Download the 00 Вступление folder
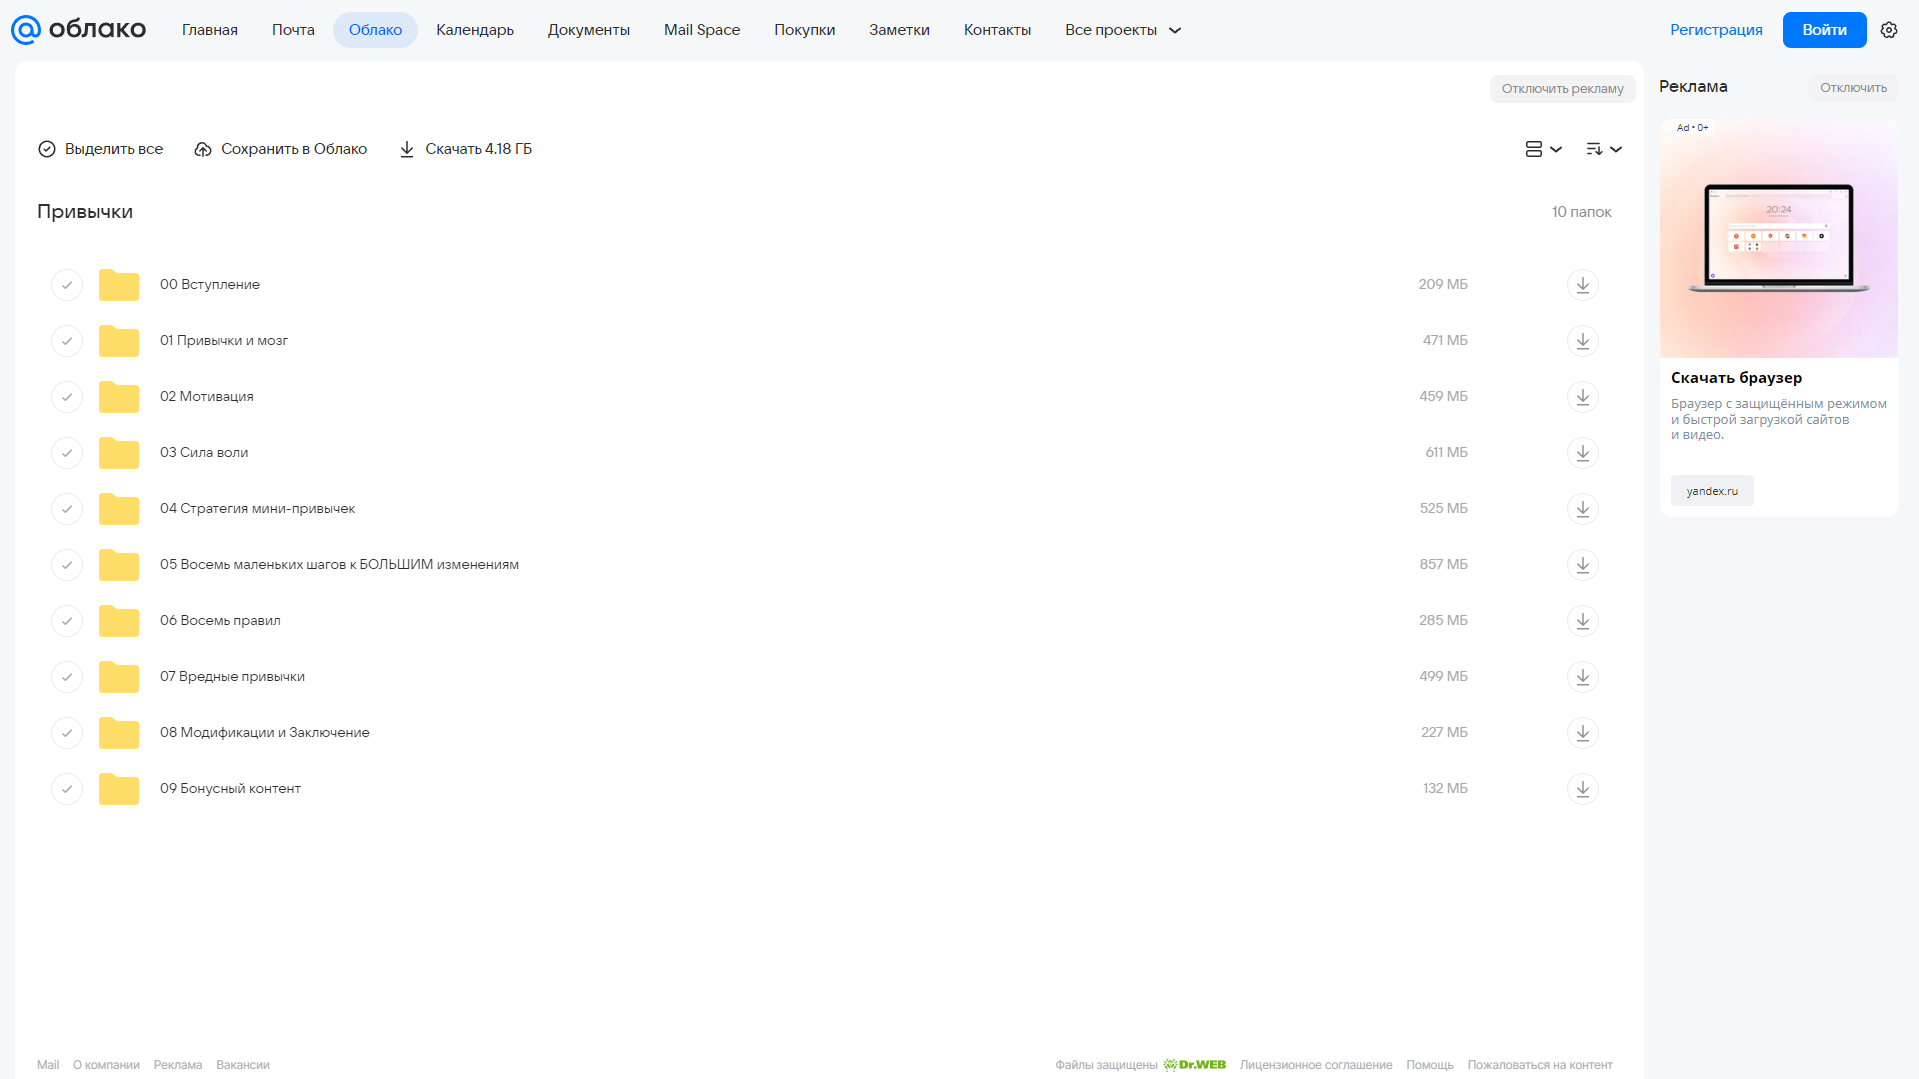The height and width of the screenshot is (1079, 1919). [x=1582, y=285]
